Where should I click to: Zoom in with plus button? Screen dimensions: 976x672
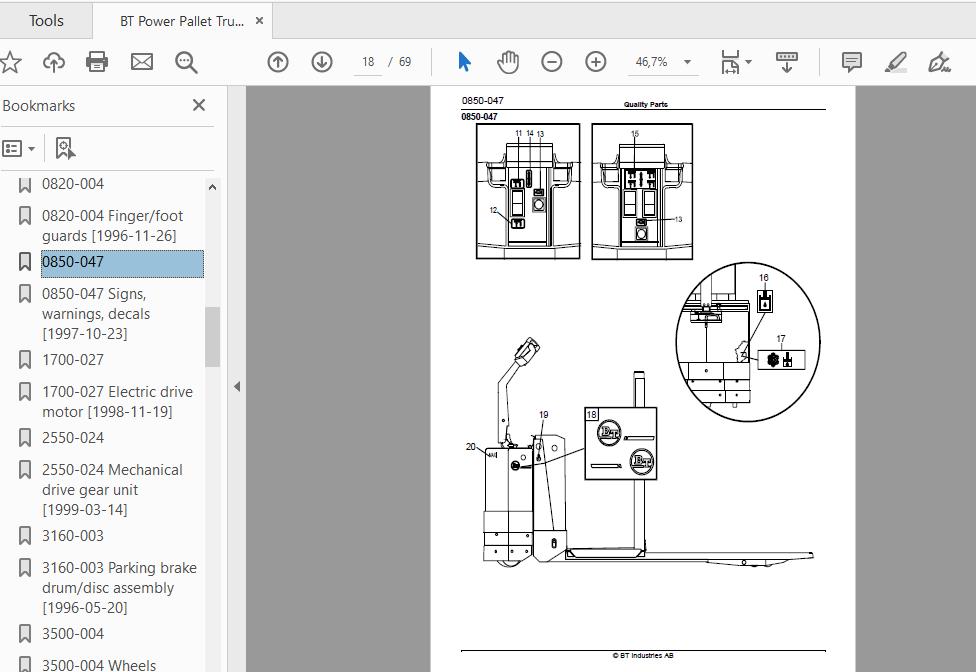tap(596, 62)
